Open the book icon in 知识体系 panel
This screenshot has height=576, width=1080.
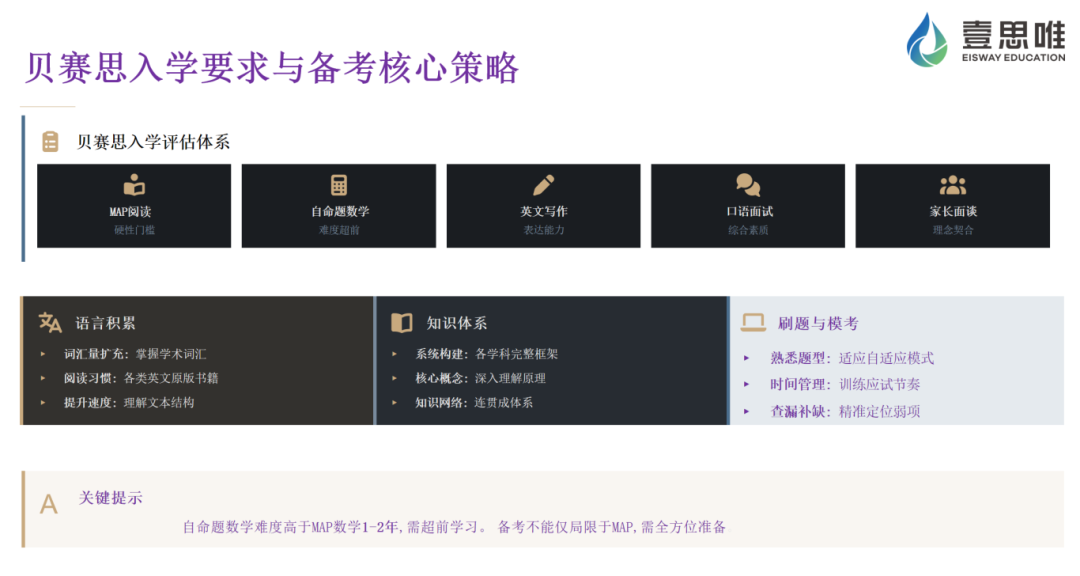pos(400,321)
